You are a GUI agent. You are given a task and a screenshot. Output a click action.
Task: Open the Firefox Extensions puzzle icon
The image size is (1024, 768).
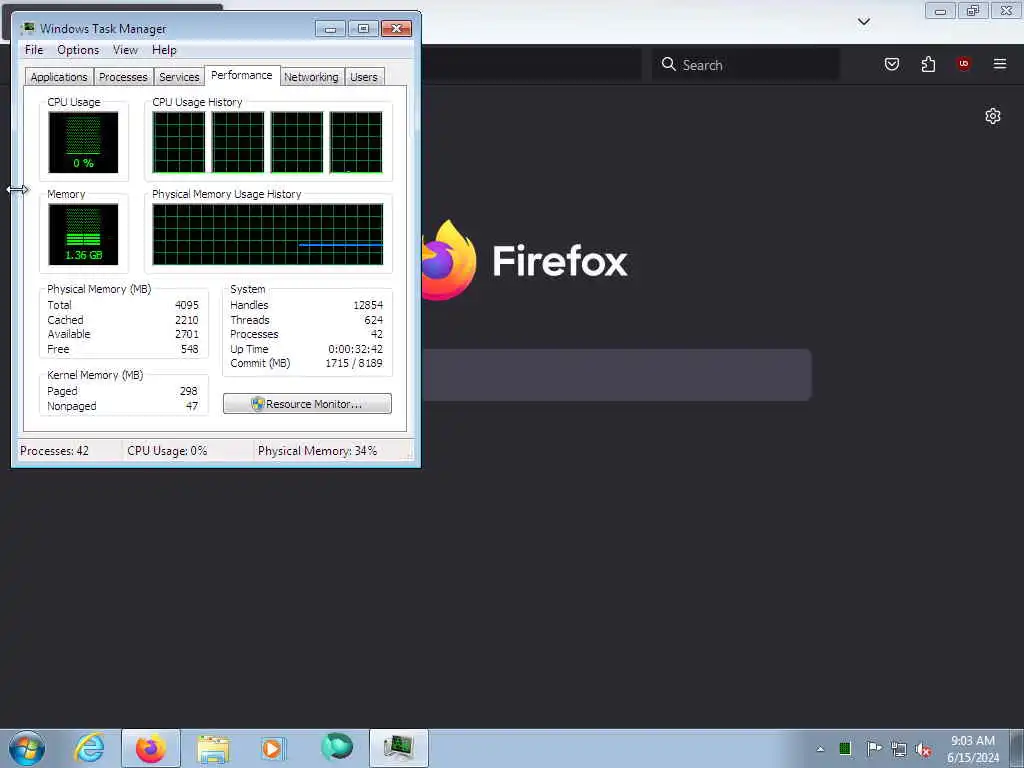click(928, 64)
